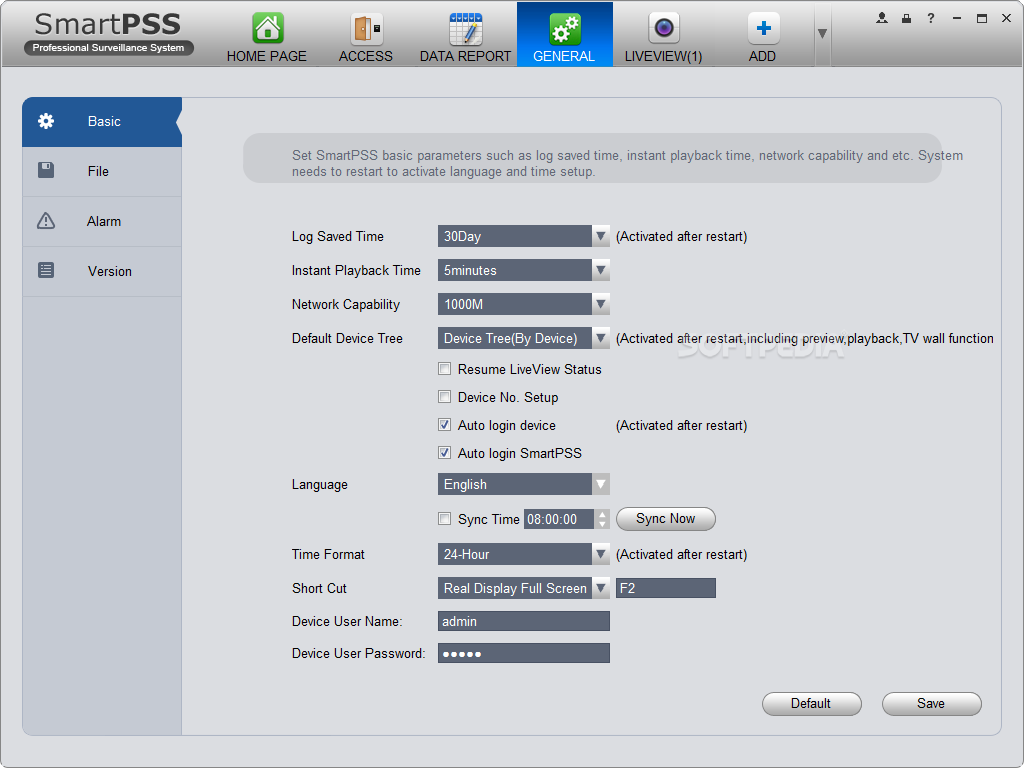Open the LiveView camera icon
The height and width of the screenshot is (768, 1024).
[664, 28]
